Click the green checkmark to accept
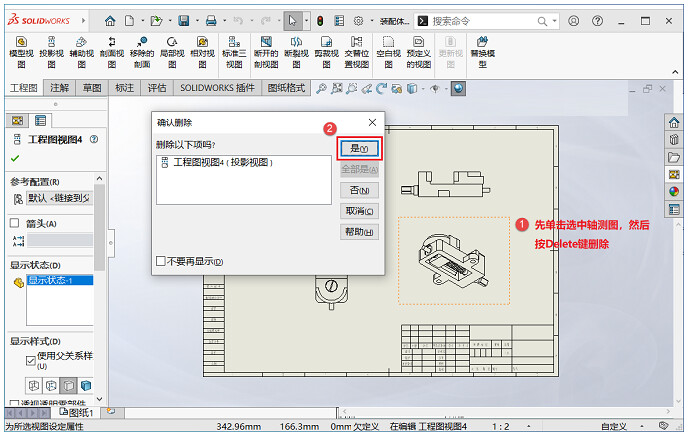689x436 pixels. tap(15, 158)
